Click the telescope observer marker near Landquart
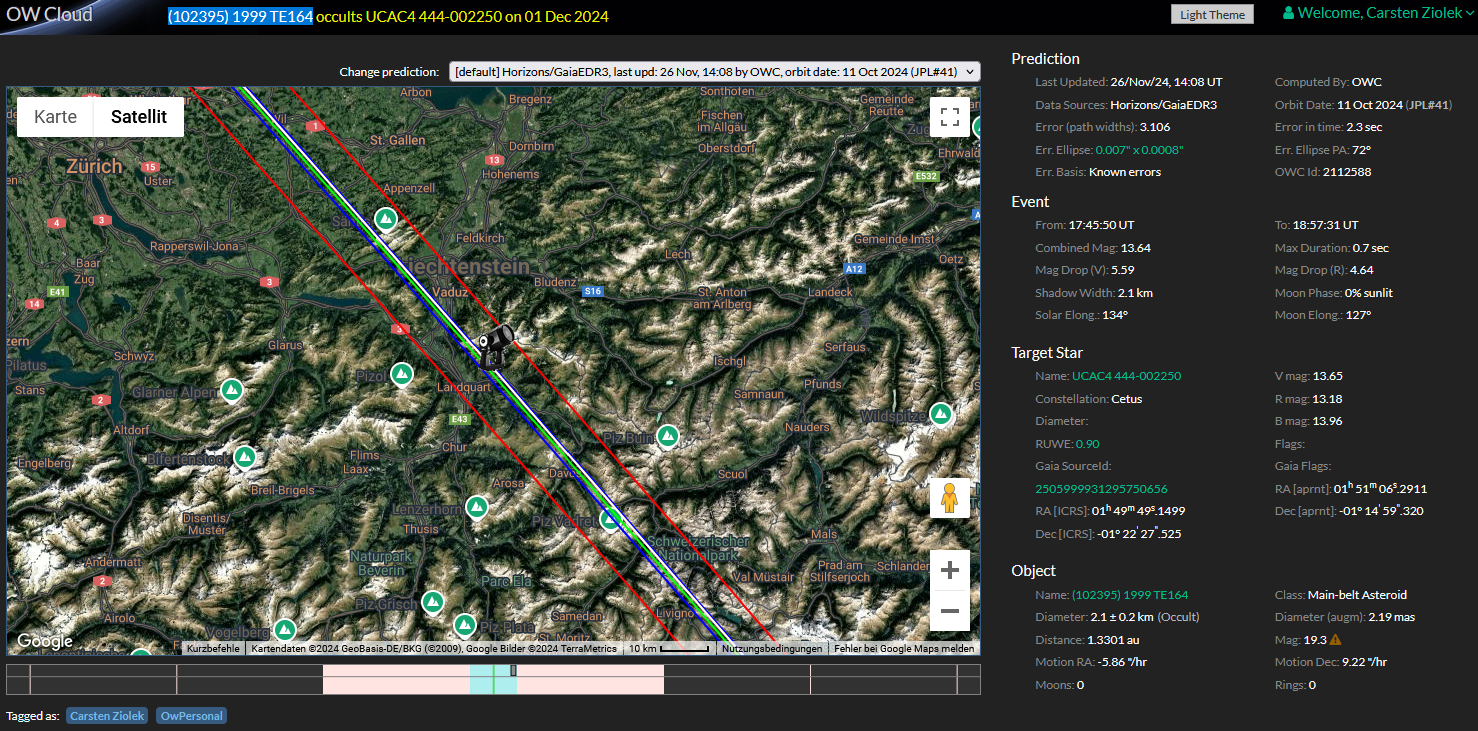Image resolution: width=1478 pixels, height=731 pixels. tap(495, 345)
